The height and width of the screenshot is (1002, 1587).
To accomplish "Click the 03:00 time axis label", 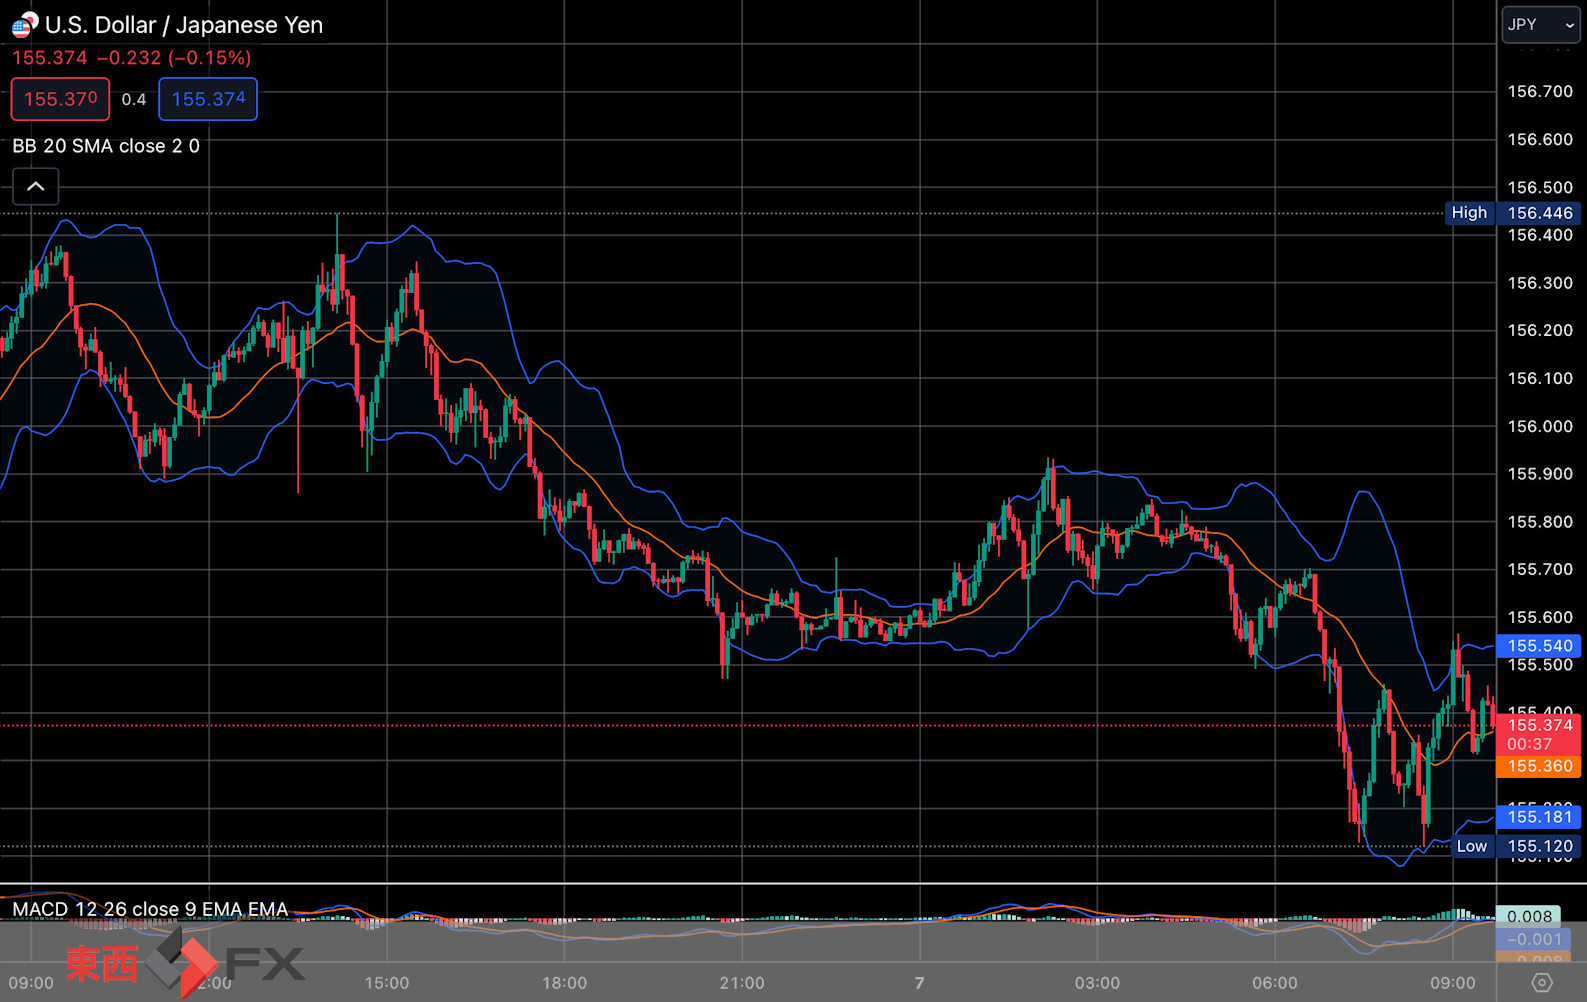I will tap(1097, 983).
